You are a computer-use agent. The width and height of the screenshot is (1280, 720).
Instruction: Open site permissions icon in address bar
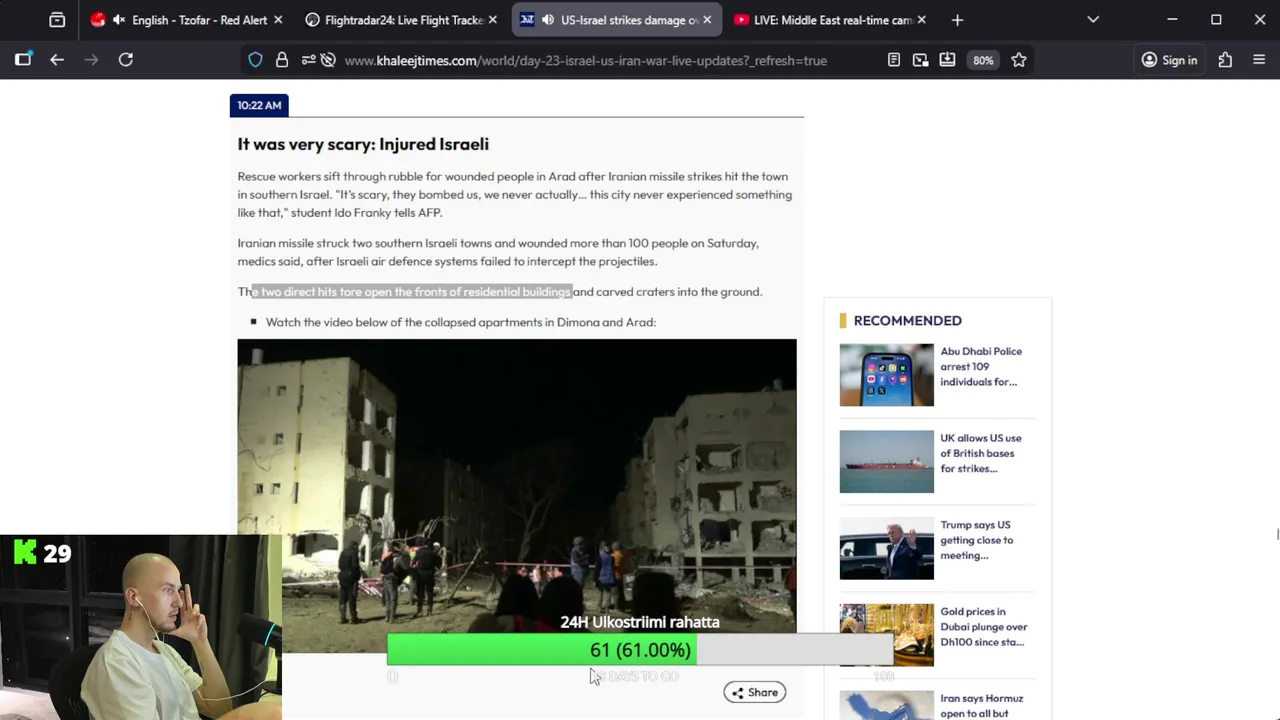pos(308,60)
